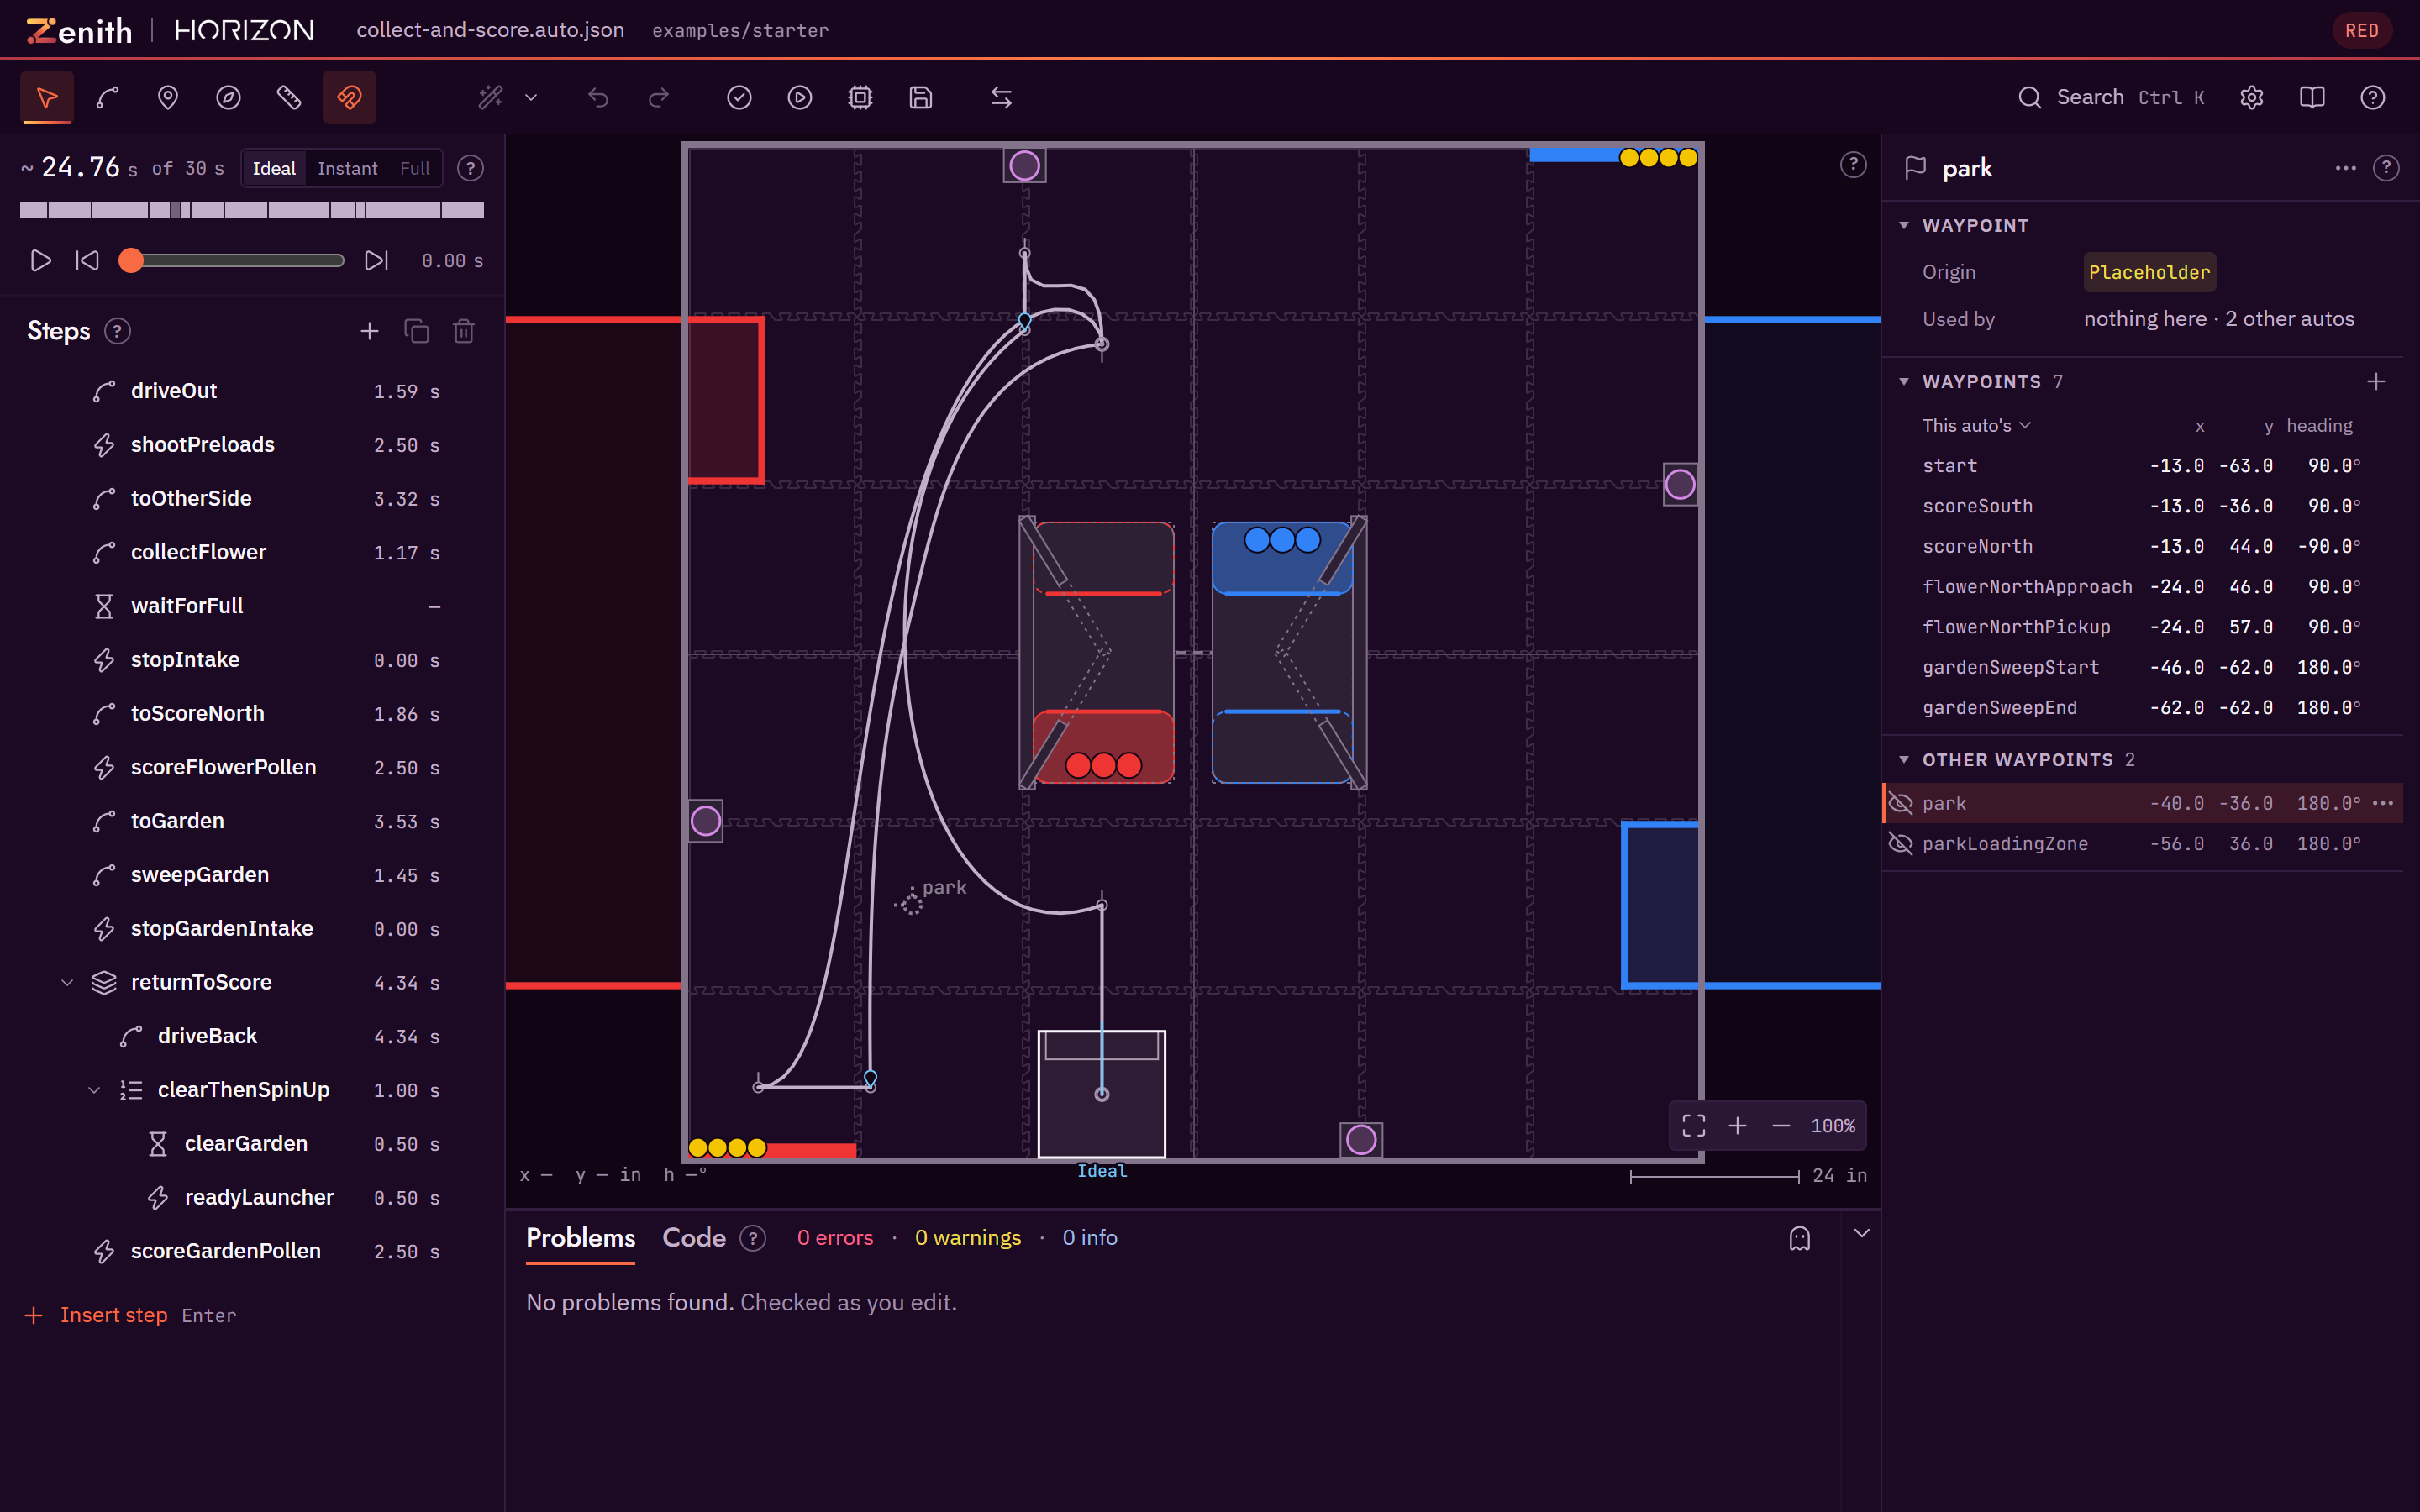Screen dimensions: 2420x1512
Task: Select the waypoint pin tool
Action: click(x=168, y=97)
